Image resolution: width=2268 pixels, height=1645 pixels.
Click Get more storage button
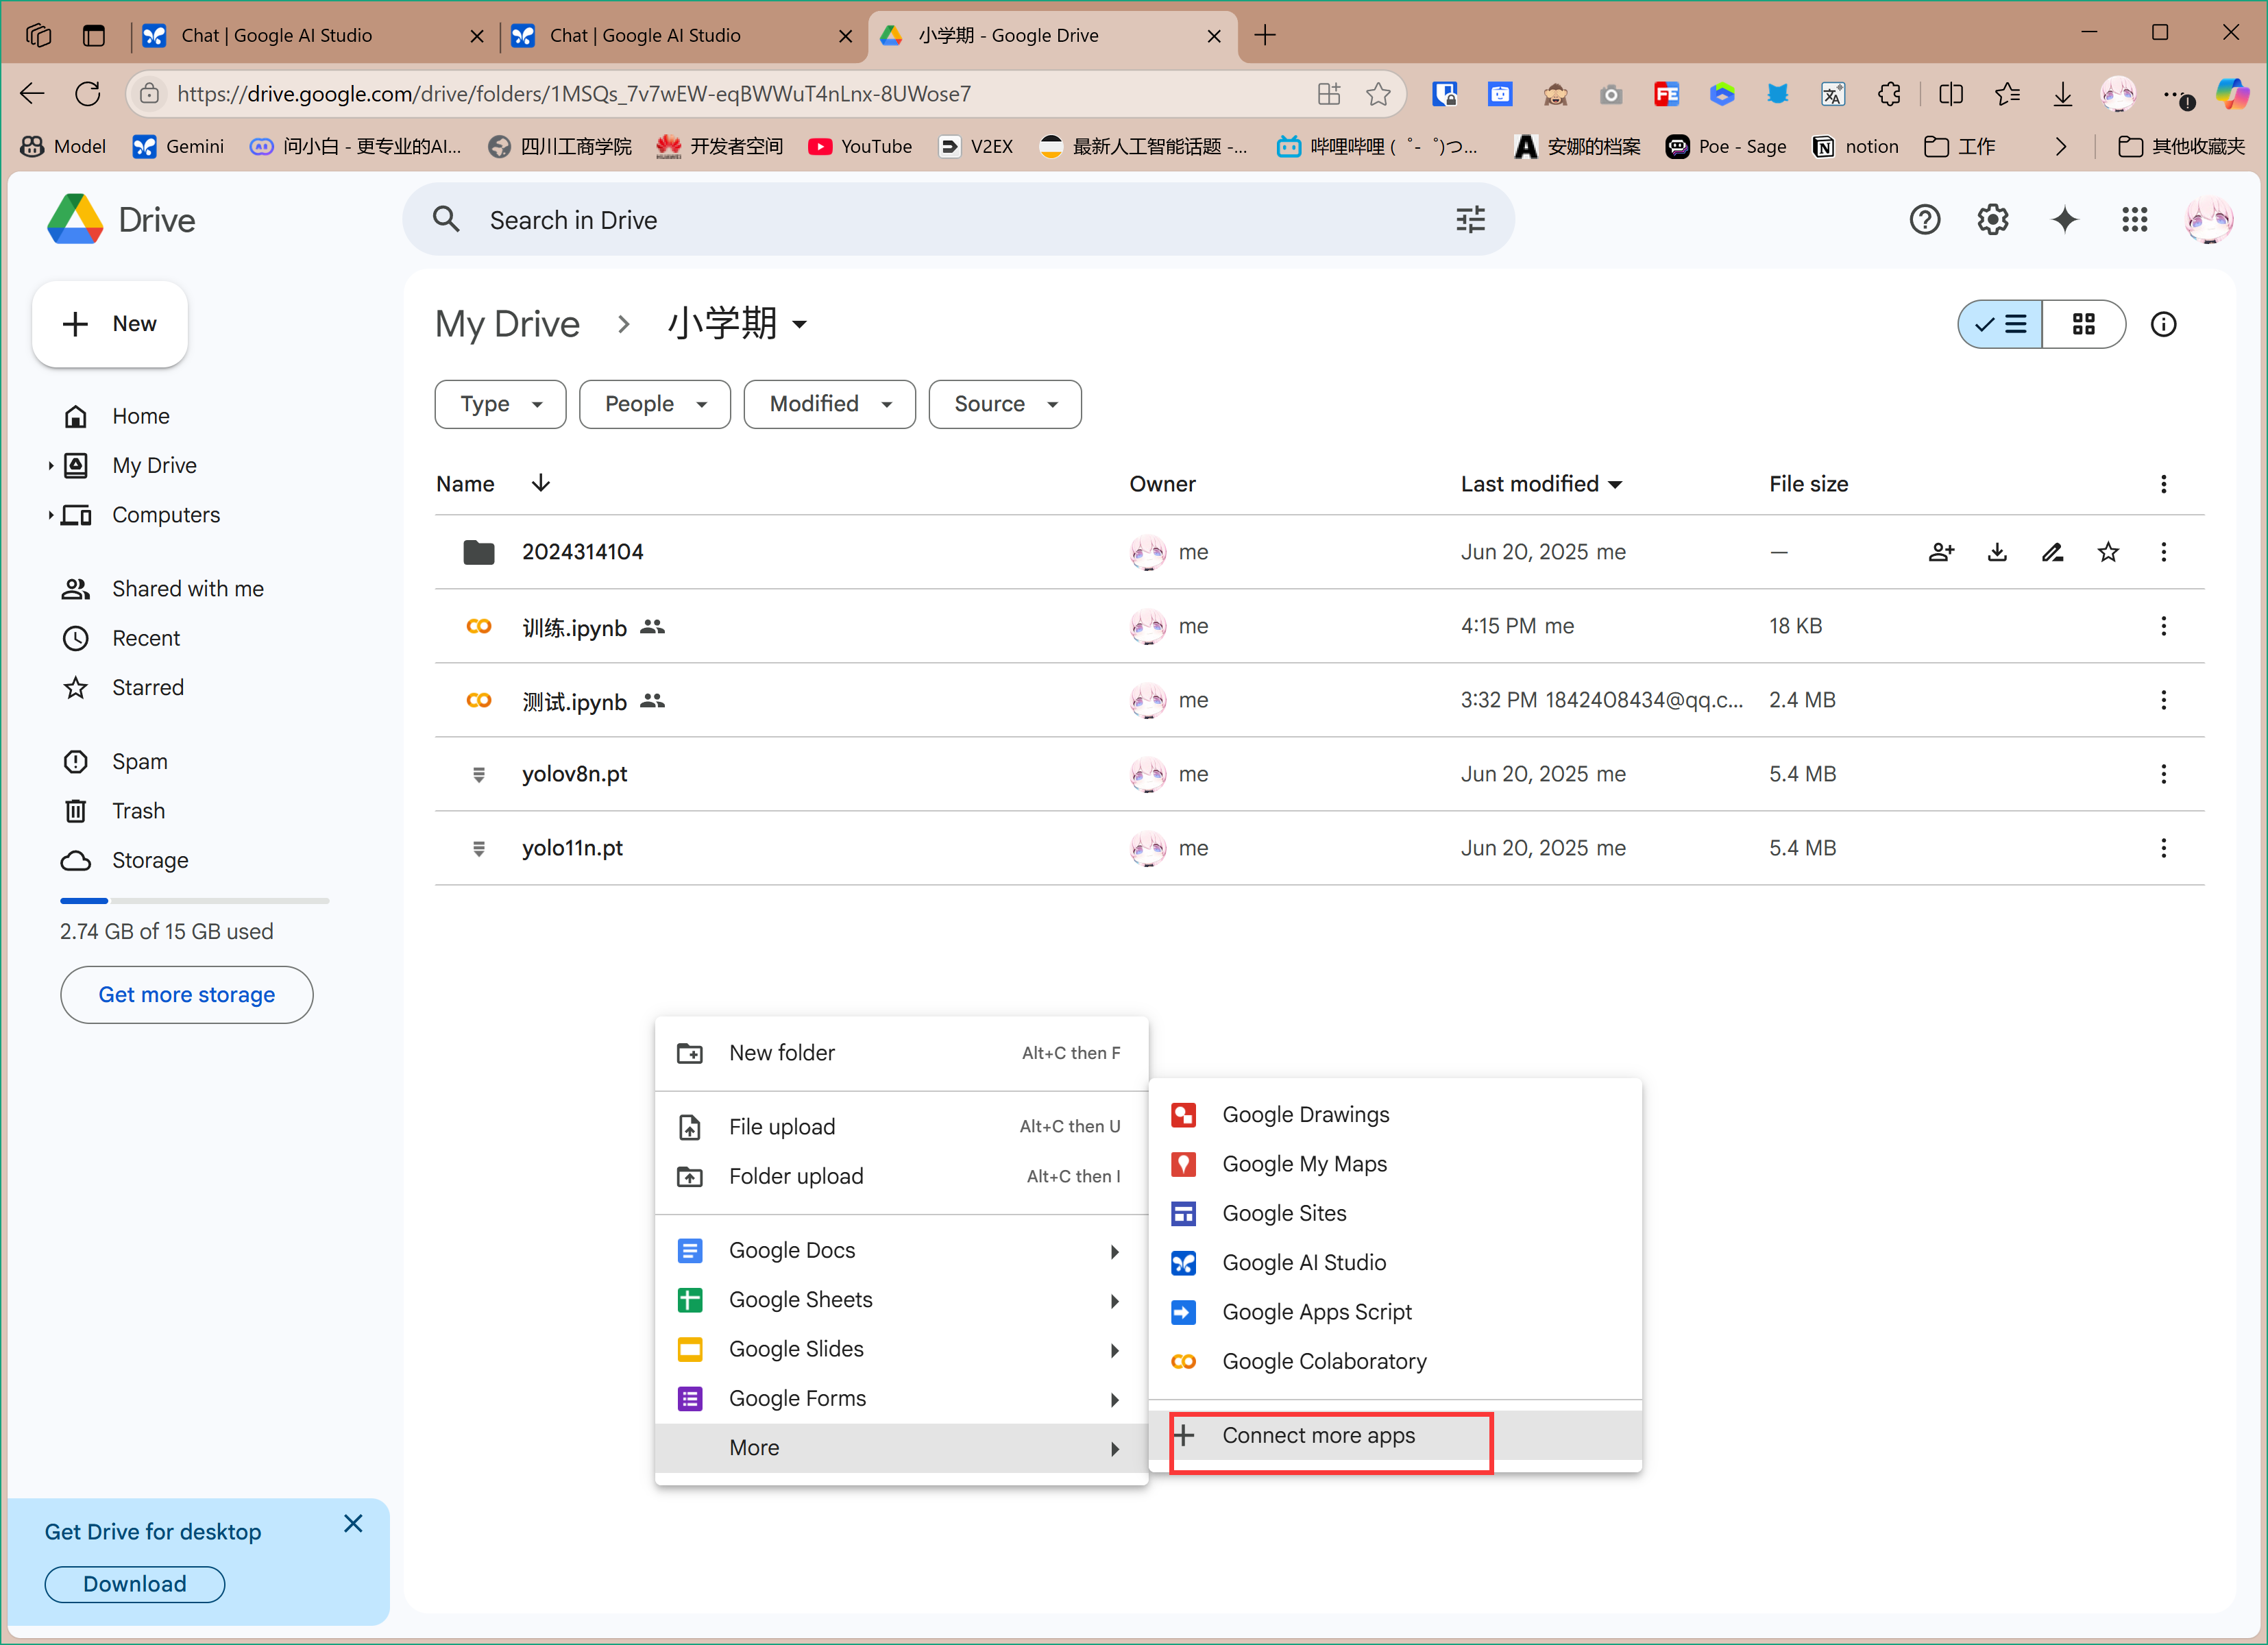point(186,994)
